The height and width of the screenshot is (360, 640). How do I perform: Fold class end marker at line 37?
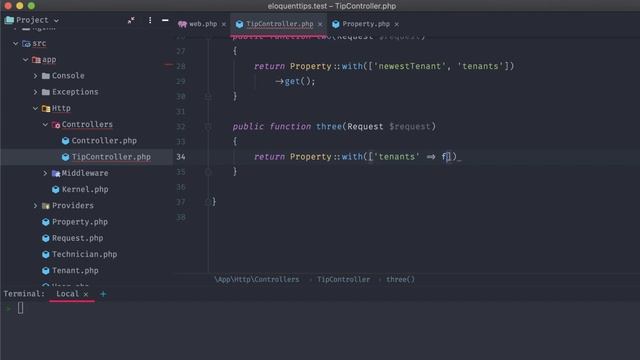point(208,202)
